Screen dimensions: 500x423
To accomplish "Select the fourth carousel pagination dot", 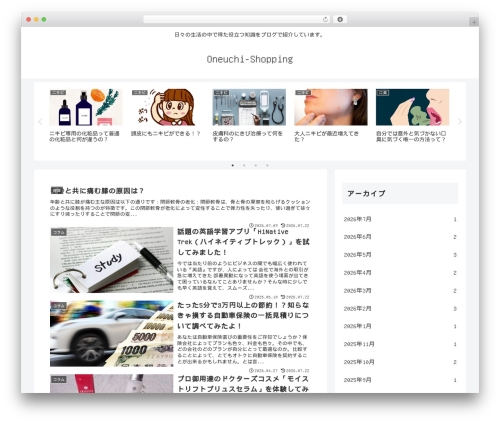I will click(267, 165).
